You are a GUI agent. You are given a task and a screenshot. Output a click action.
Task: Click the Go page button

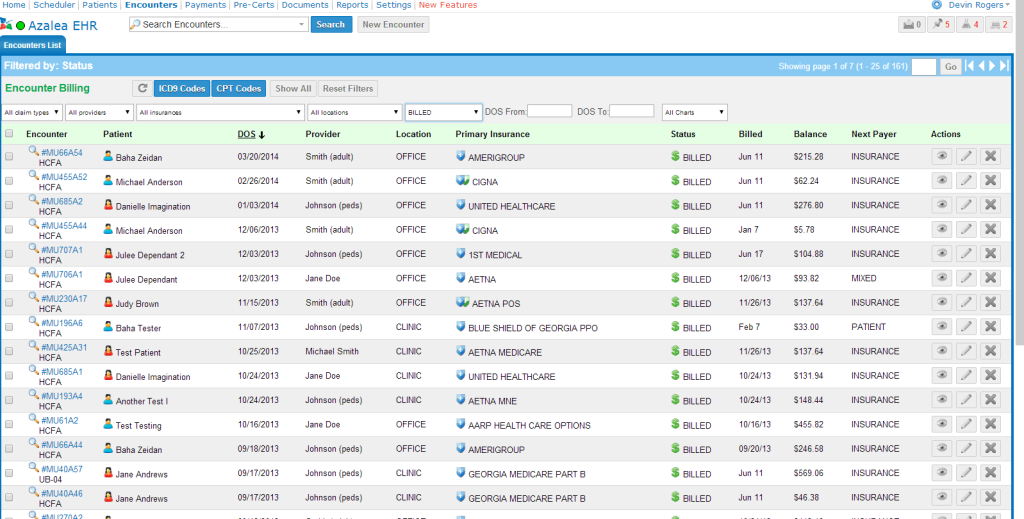pyautogui.click(x=951, y=67)
